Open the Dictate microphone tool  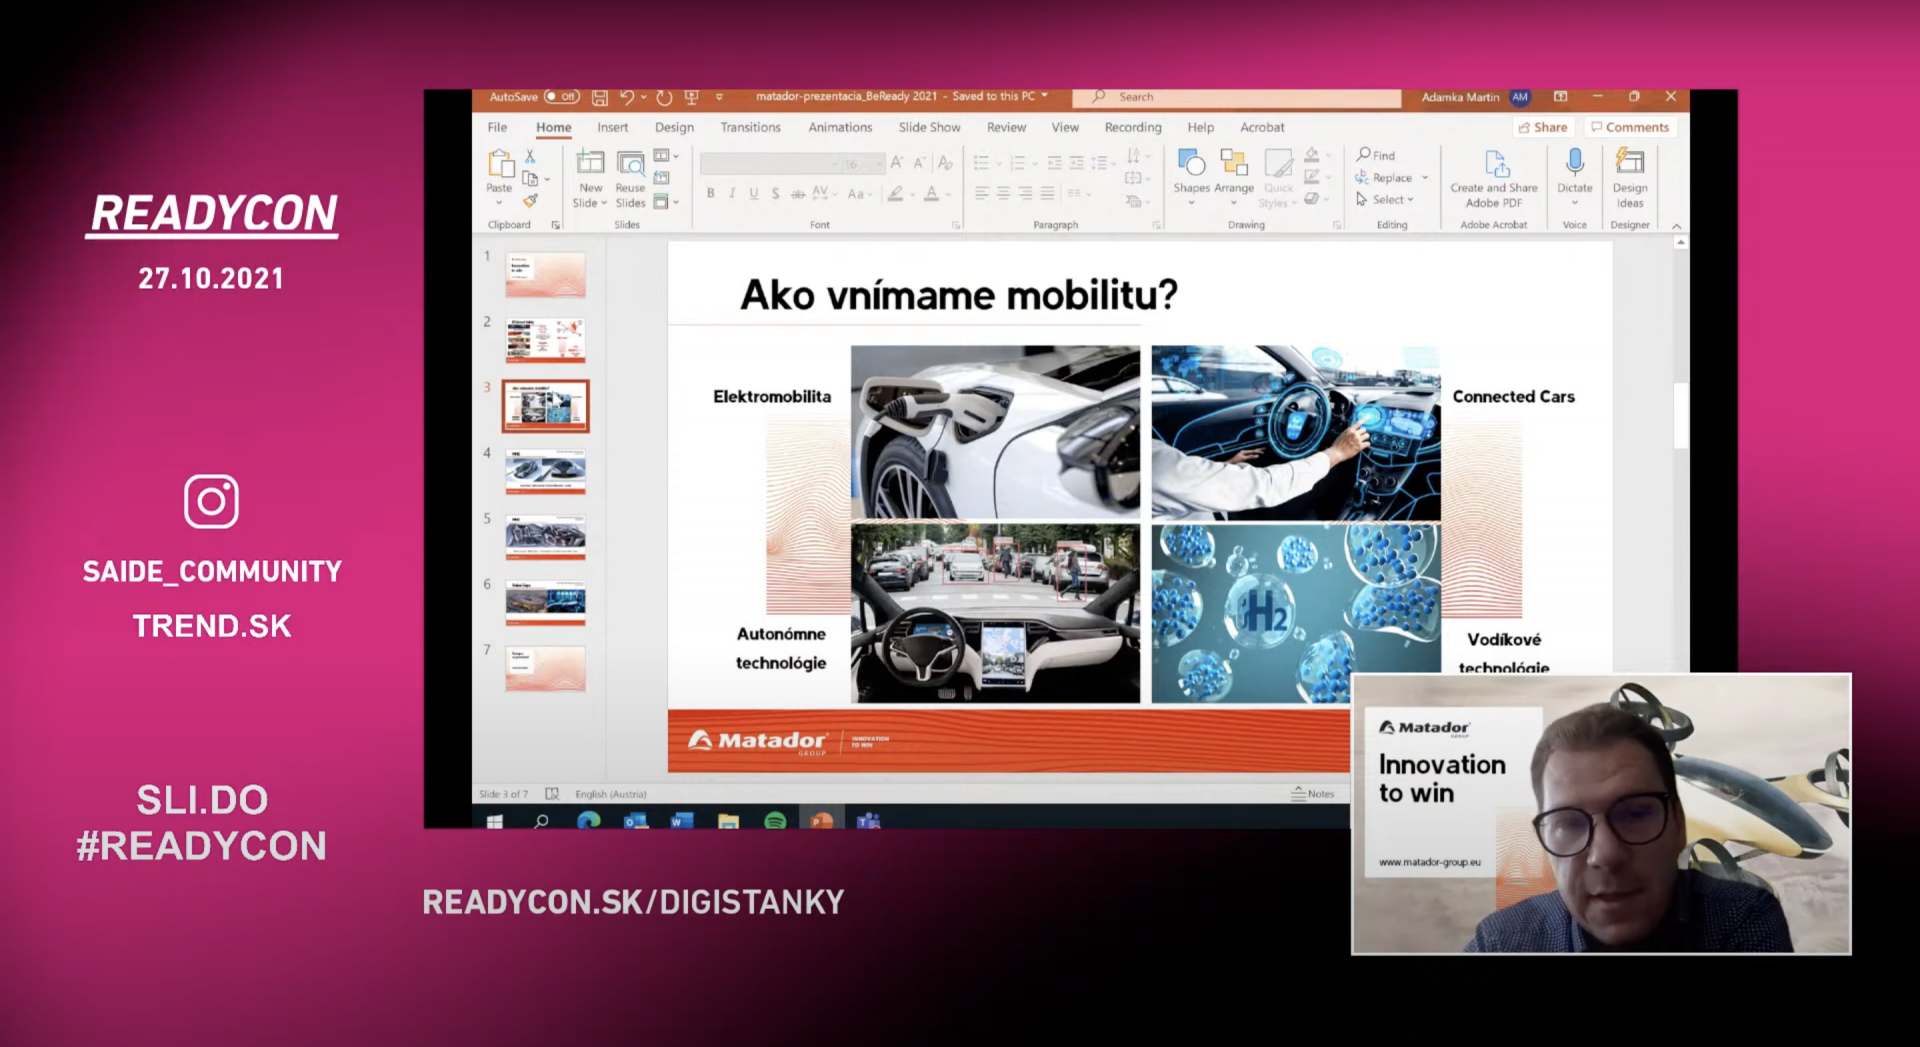[x=1574, y=164]
